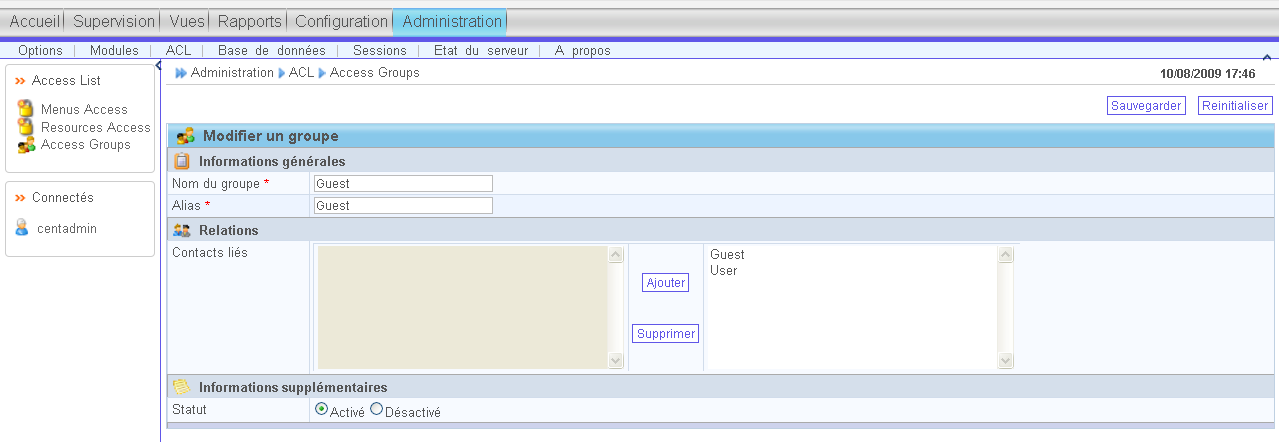
Task: Select User in linked contacts list
Action: coord(723,271)
